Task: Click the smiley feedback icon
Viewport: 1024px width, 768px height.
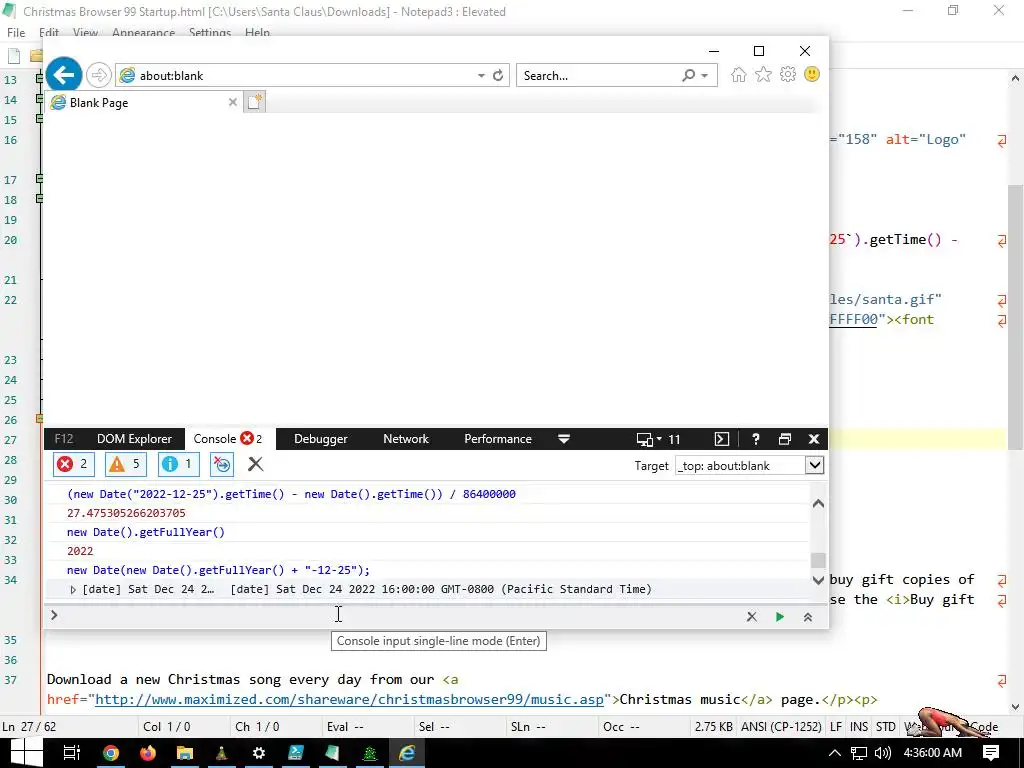Action: click(812, 74)
